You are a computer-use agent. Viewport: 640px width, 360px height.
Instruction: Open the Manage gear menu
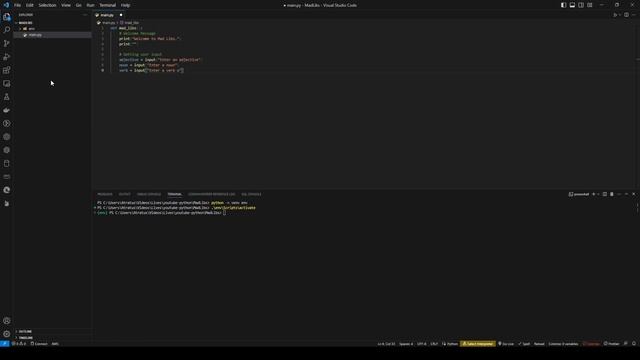[7, 334]
